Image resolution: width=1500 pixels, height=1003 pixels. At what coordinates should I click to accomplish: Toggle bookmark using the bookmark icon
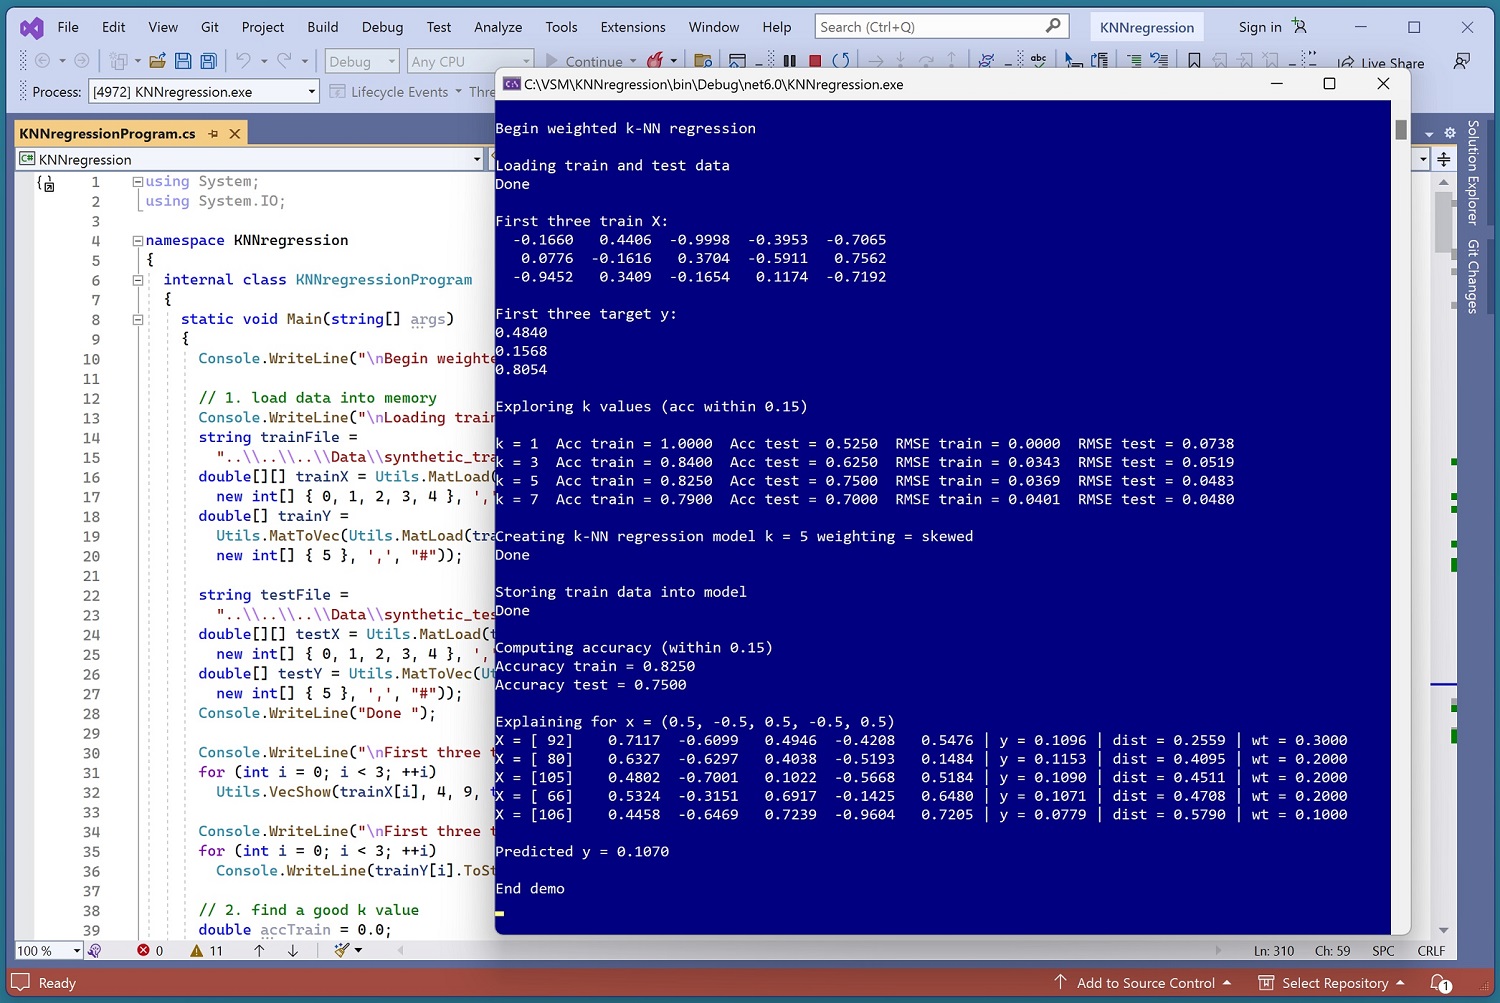[x=1194, y=61]
